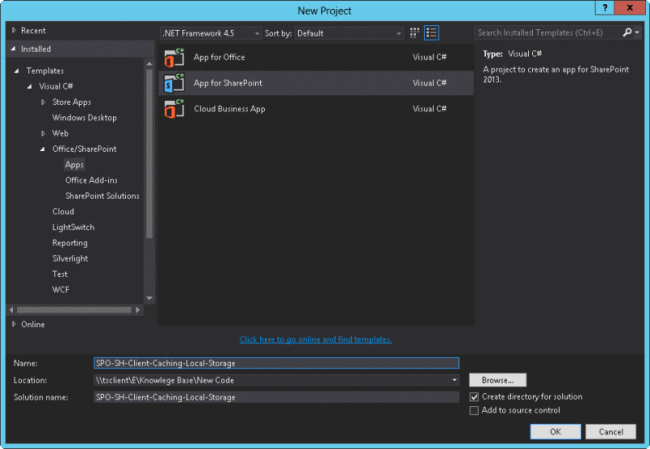Image resolution: width=650 pixels, height=449 pixels.
Task: Collapse the Visual C# node arrow
Action: click(29, 87)
